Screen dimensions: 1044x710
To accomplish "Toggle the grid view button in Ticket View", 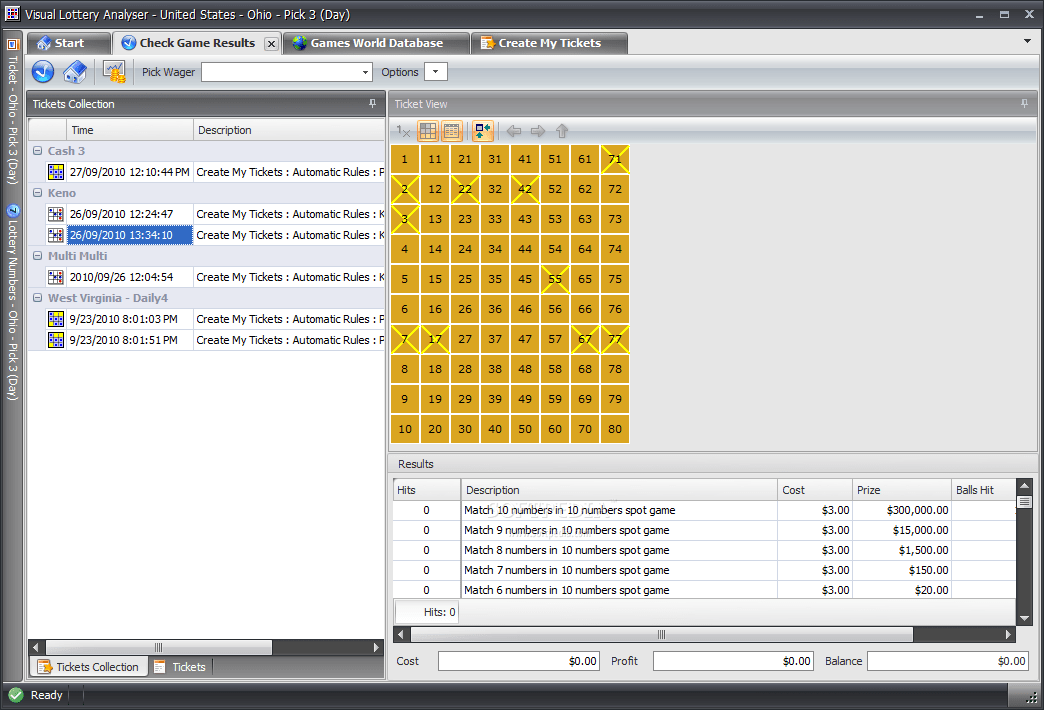I will [428, 131].
